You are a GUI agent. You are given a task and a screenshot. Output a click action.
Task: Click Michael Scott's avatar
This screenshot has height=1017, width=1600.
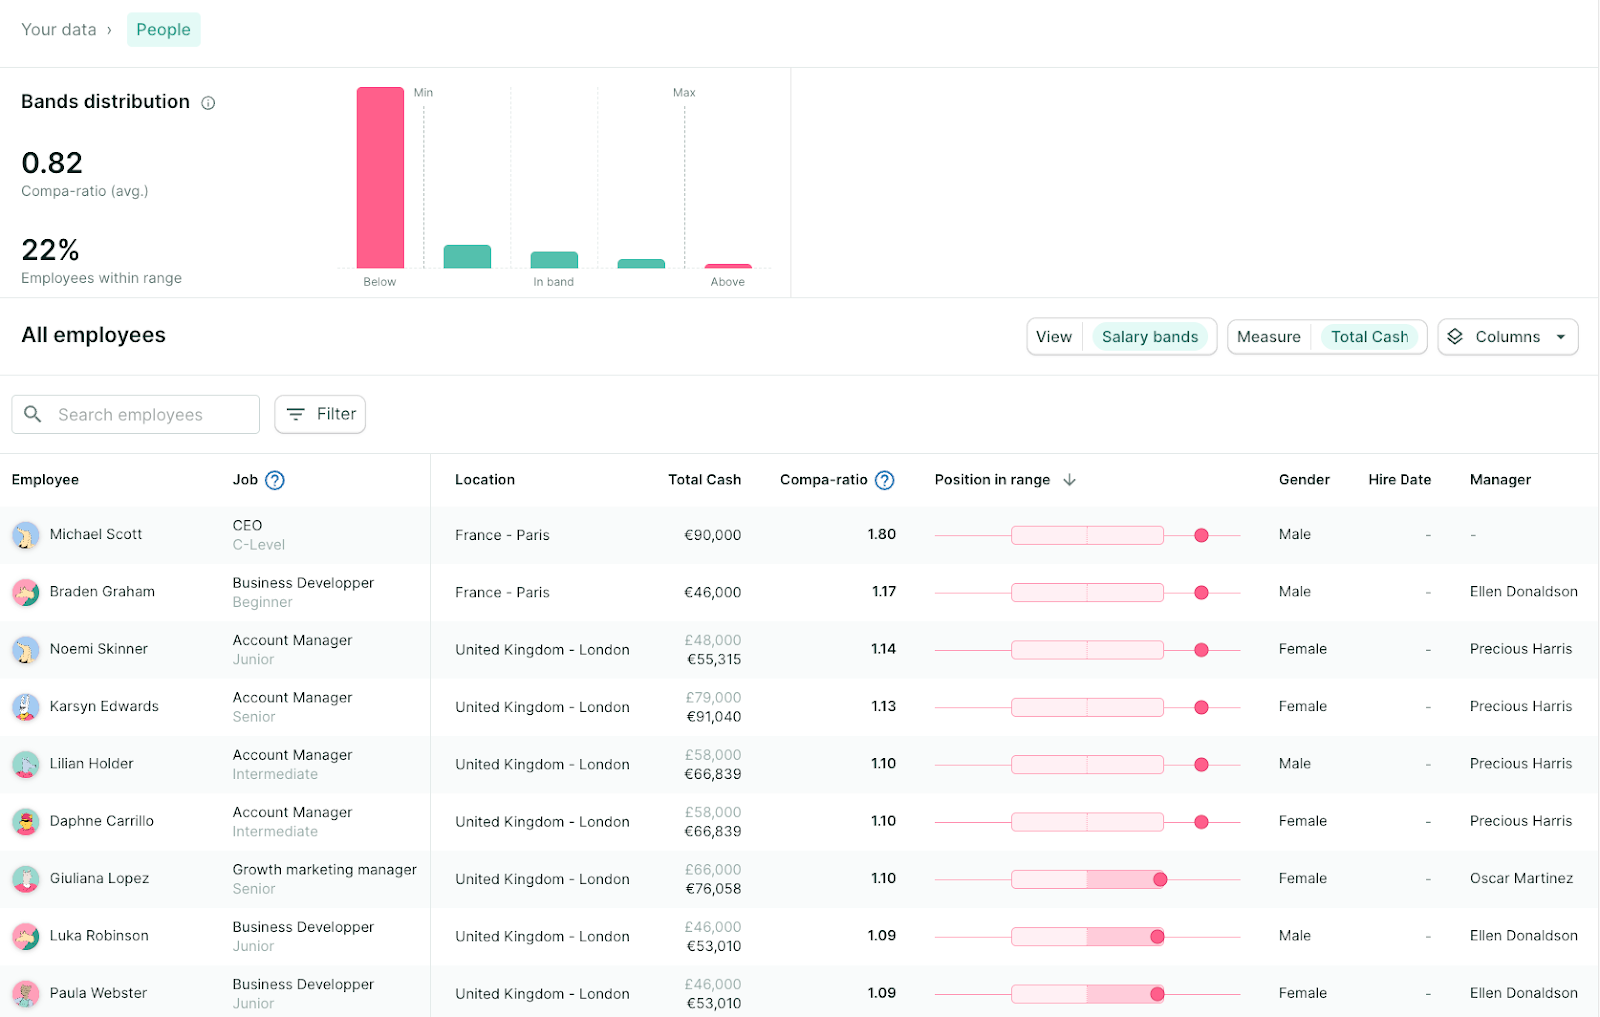tap(26, 534)
